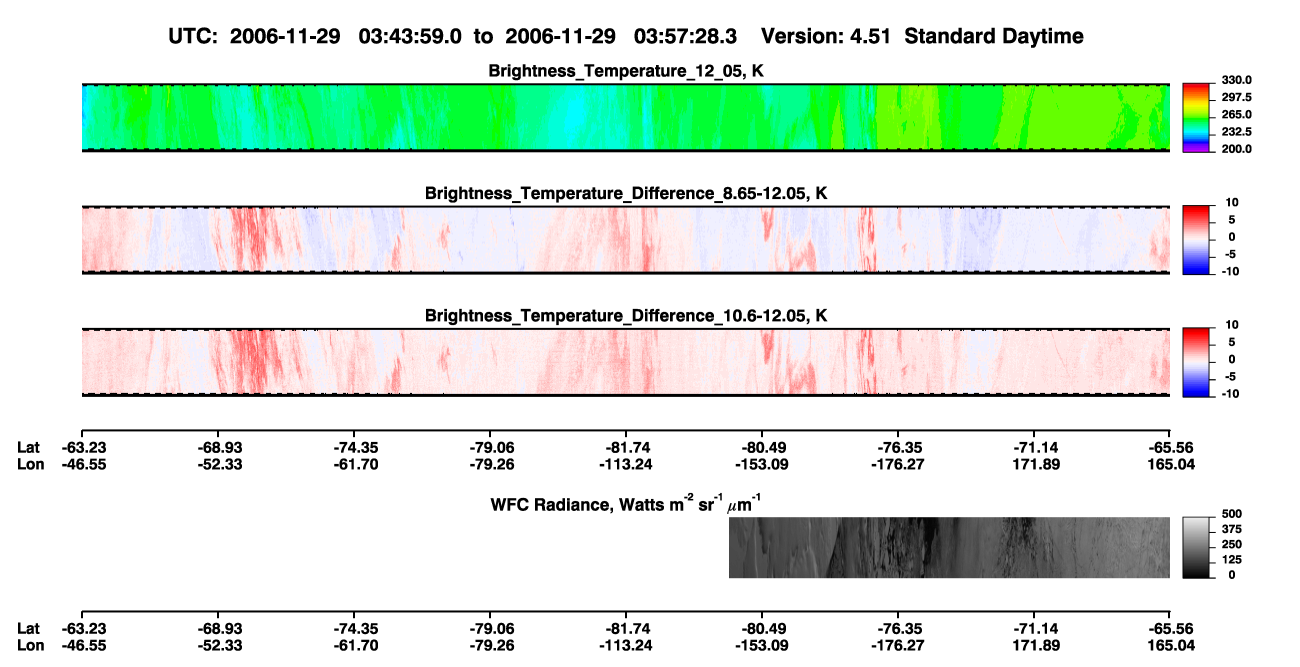Click the Brightness_Temperature_12_05 plot title

pyautogui.click(x=626, y=71)
